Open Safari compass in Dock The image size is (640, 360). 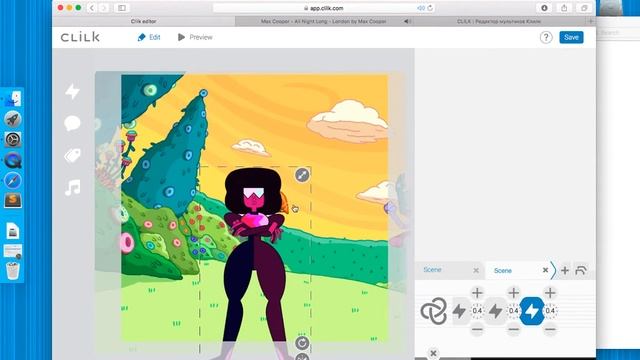click(13, 180)
